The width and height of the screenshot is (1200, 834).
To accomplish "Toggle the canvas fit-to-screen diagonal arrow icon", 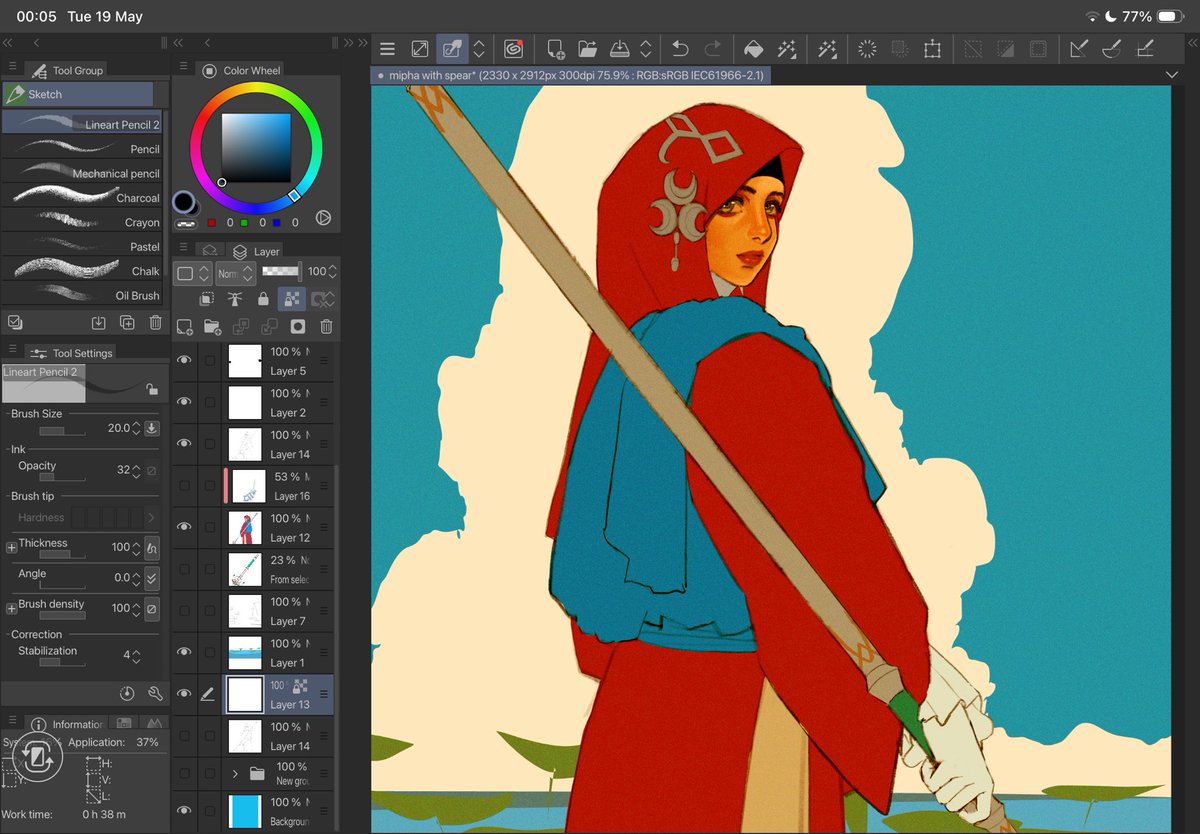I will 420,48.
